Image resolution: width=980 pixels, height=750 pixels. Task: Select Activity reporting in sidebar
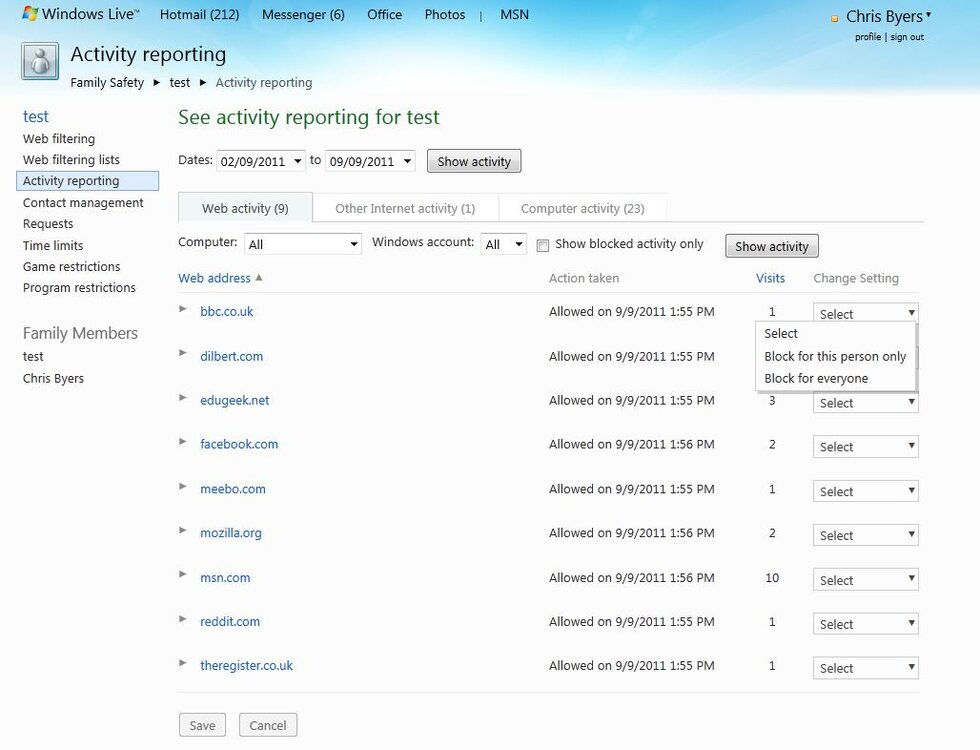[x=88, y=181]
